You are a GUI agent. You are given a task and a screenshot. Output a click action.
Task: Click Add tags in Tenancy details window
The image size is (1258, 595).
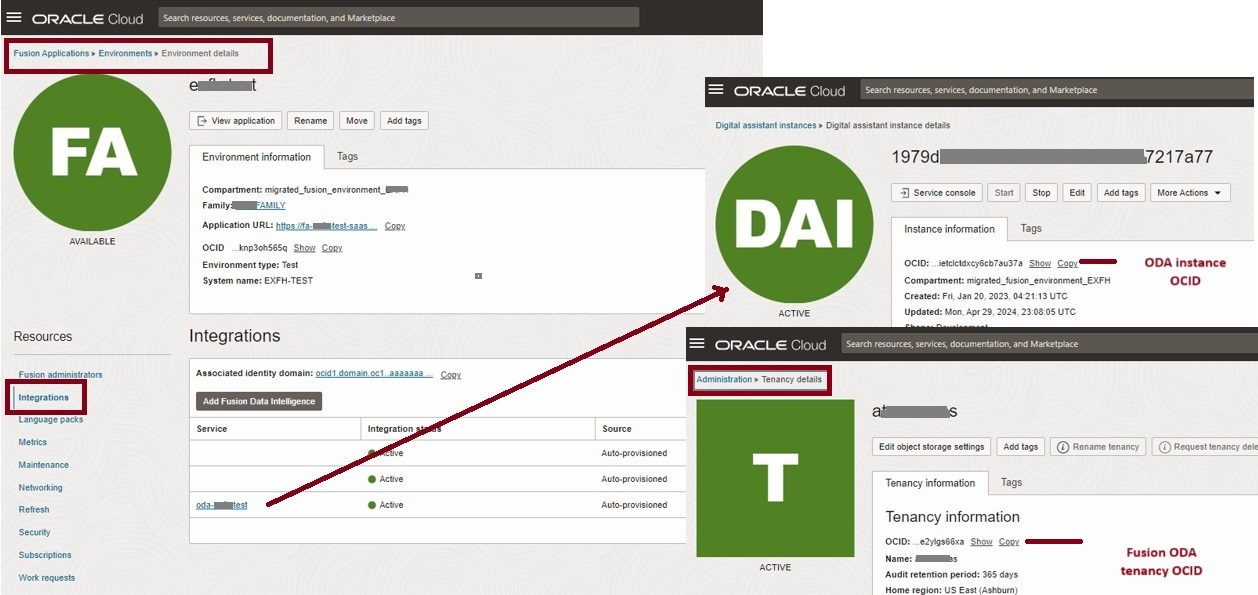point(1021,447)
